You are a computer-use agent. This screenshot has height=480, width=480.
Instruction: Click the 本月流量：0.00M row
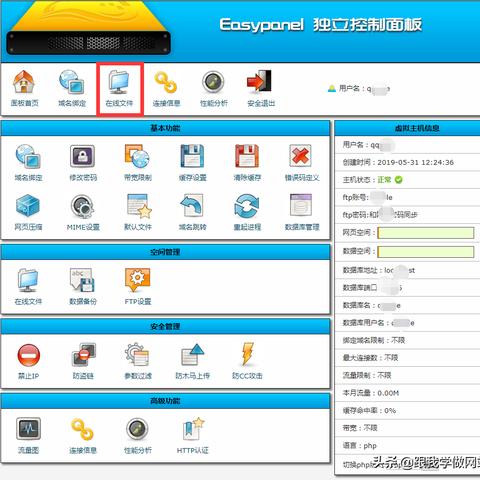(407, 393)
